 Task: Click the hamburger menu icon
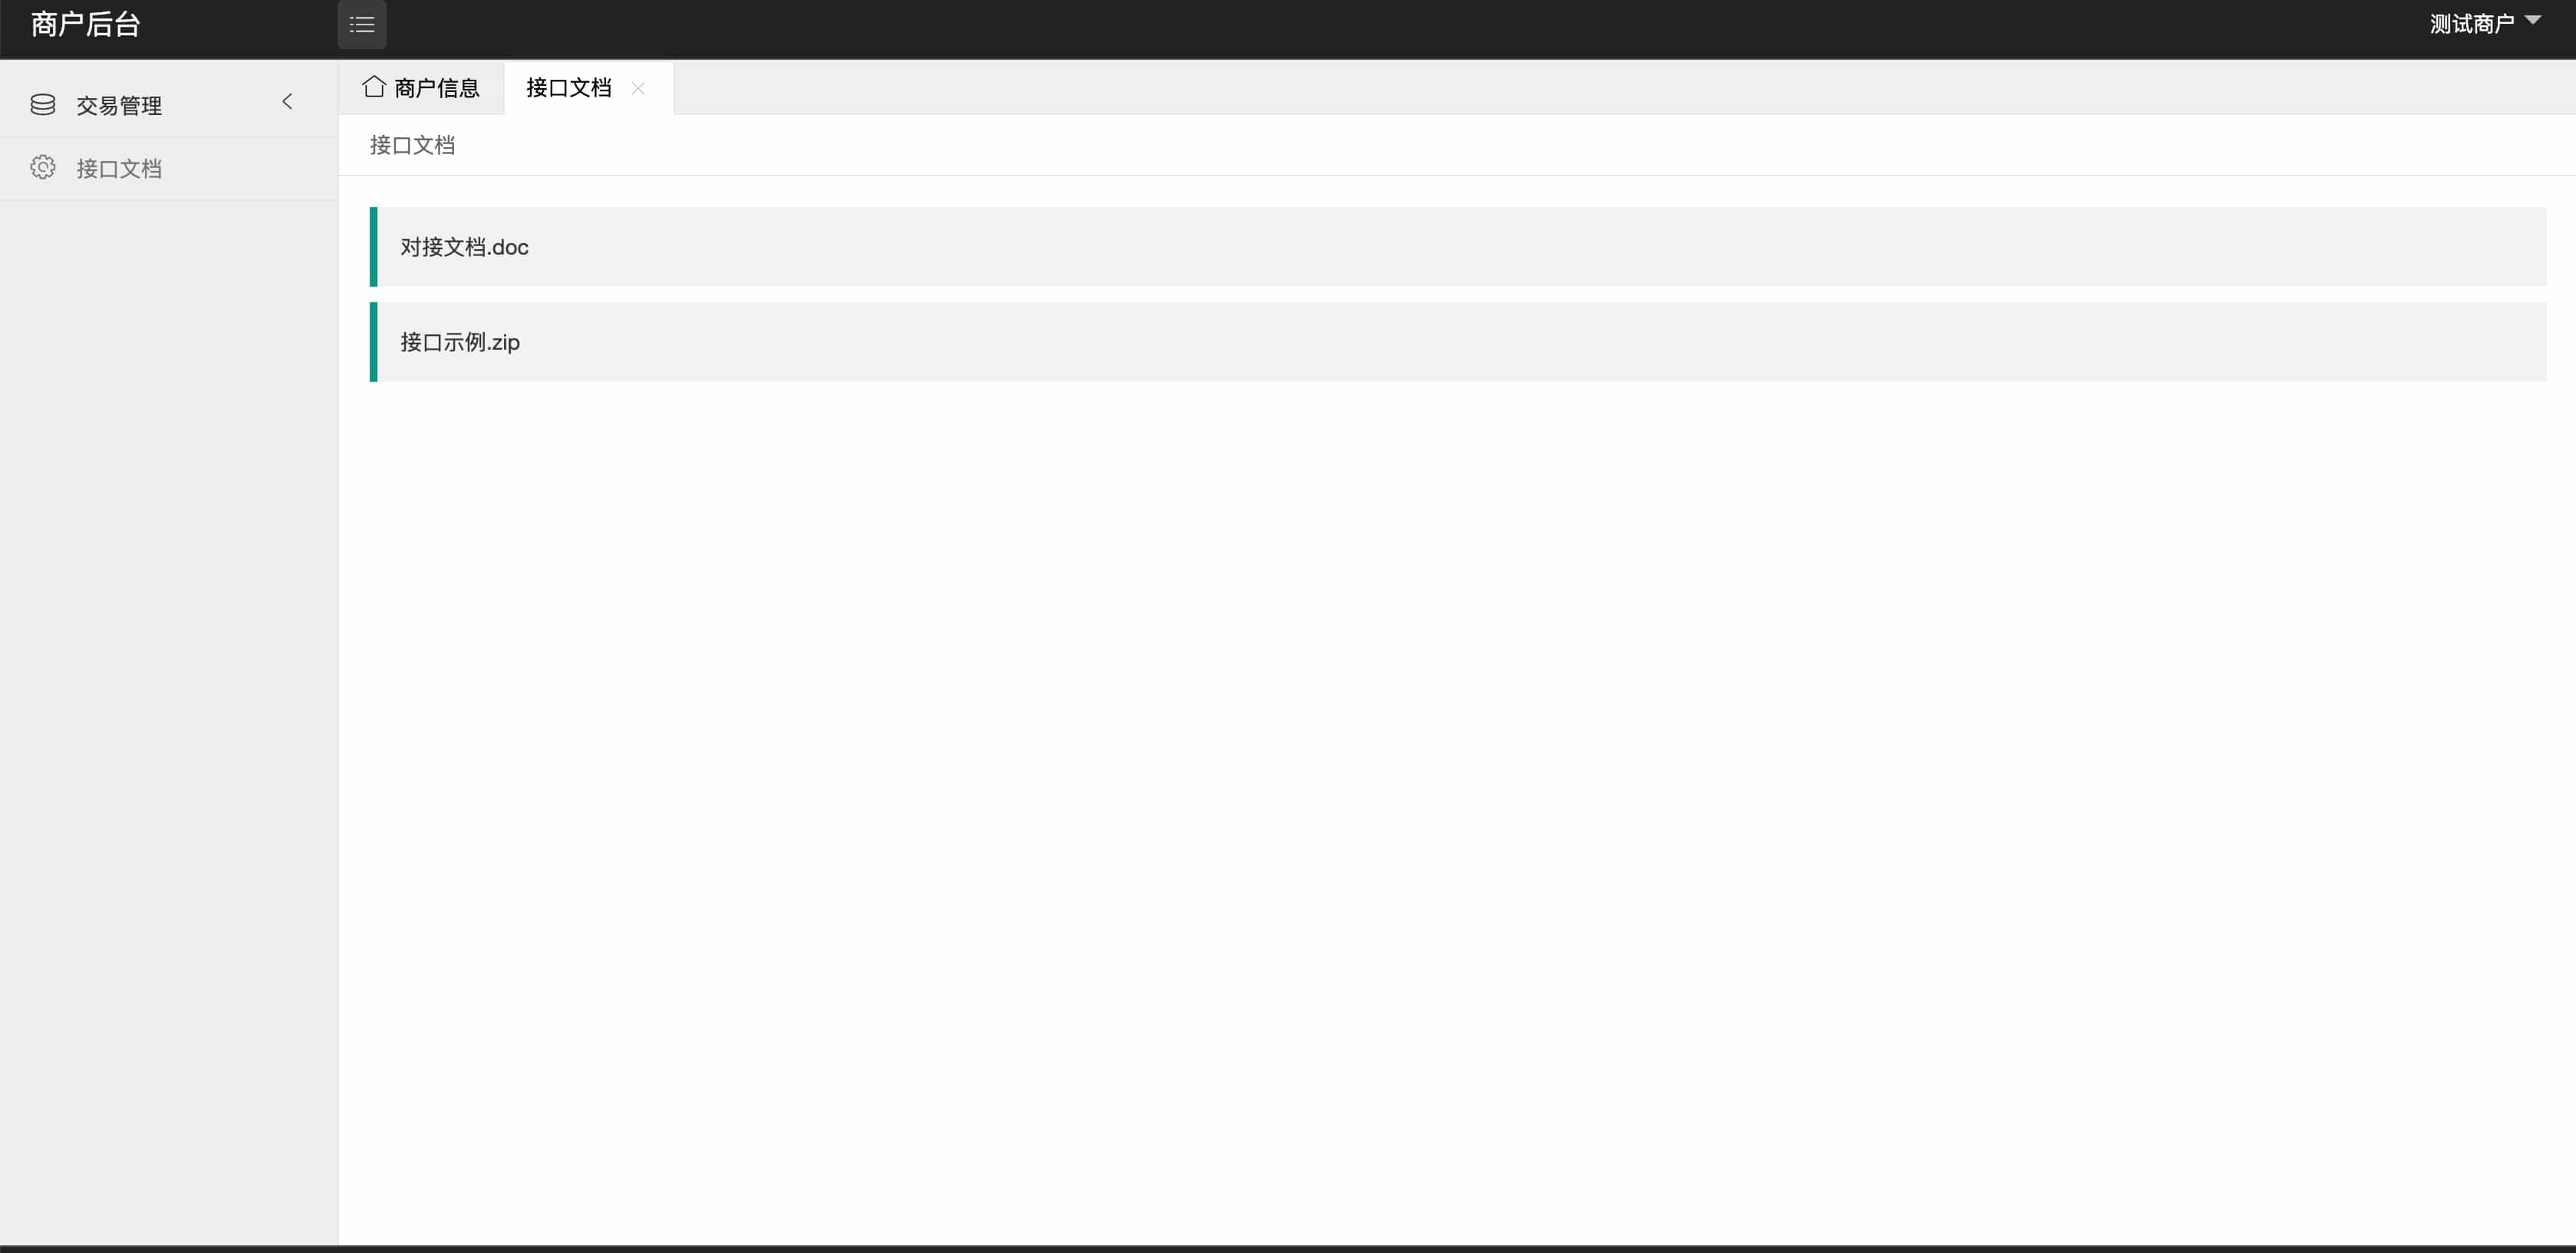[x=361, y=23]
